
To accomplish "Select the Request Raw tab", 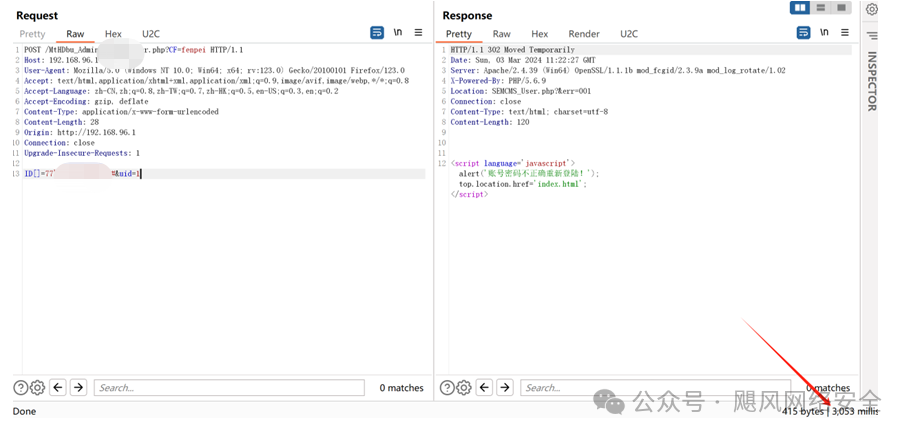I will (75, 34).
